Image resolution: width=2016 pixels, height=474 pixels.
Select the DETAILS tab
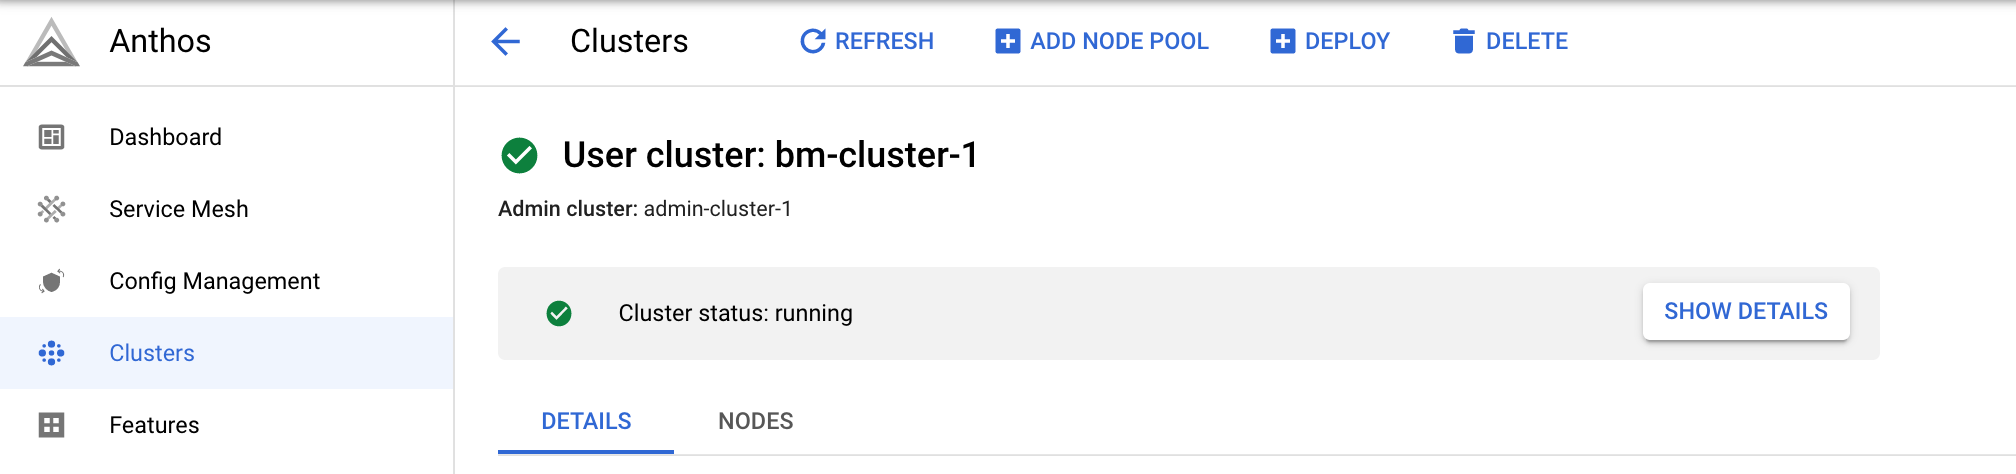[586, 421]
